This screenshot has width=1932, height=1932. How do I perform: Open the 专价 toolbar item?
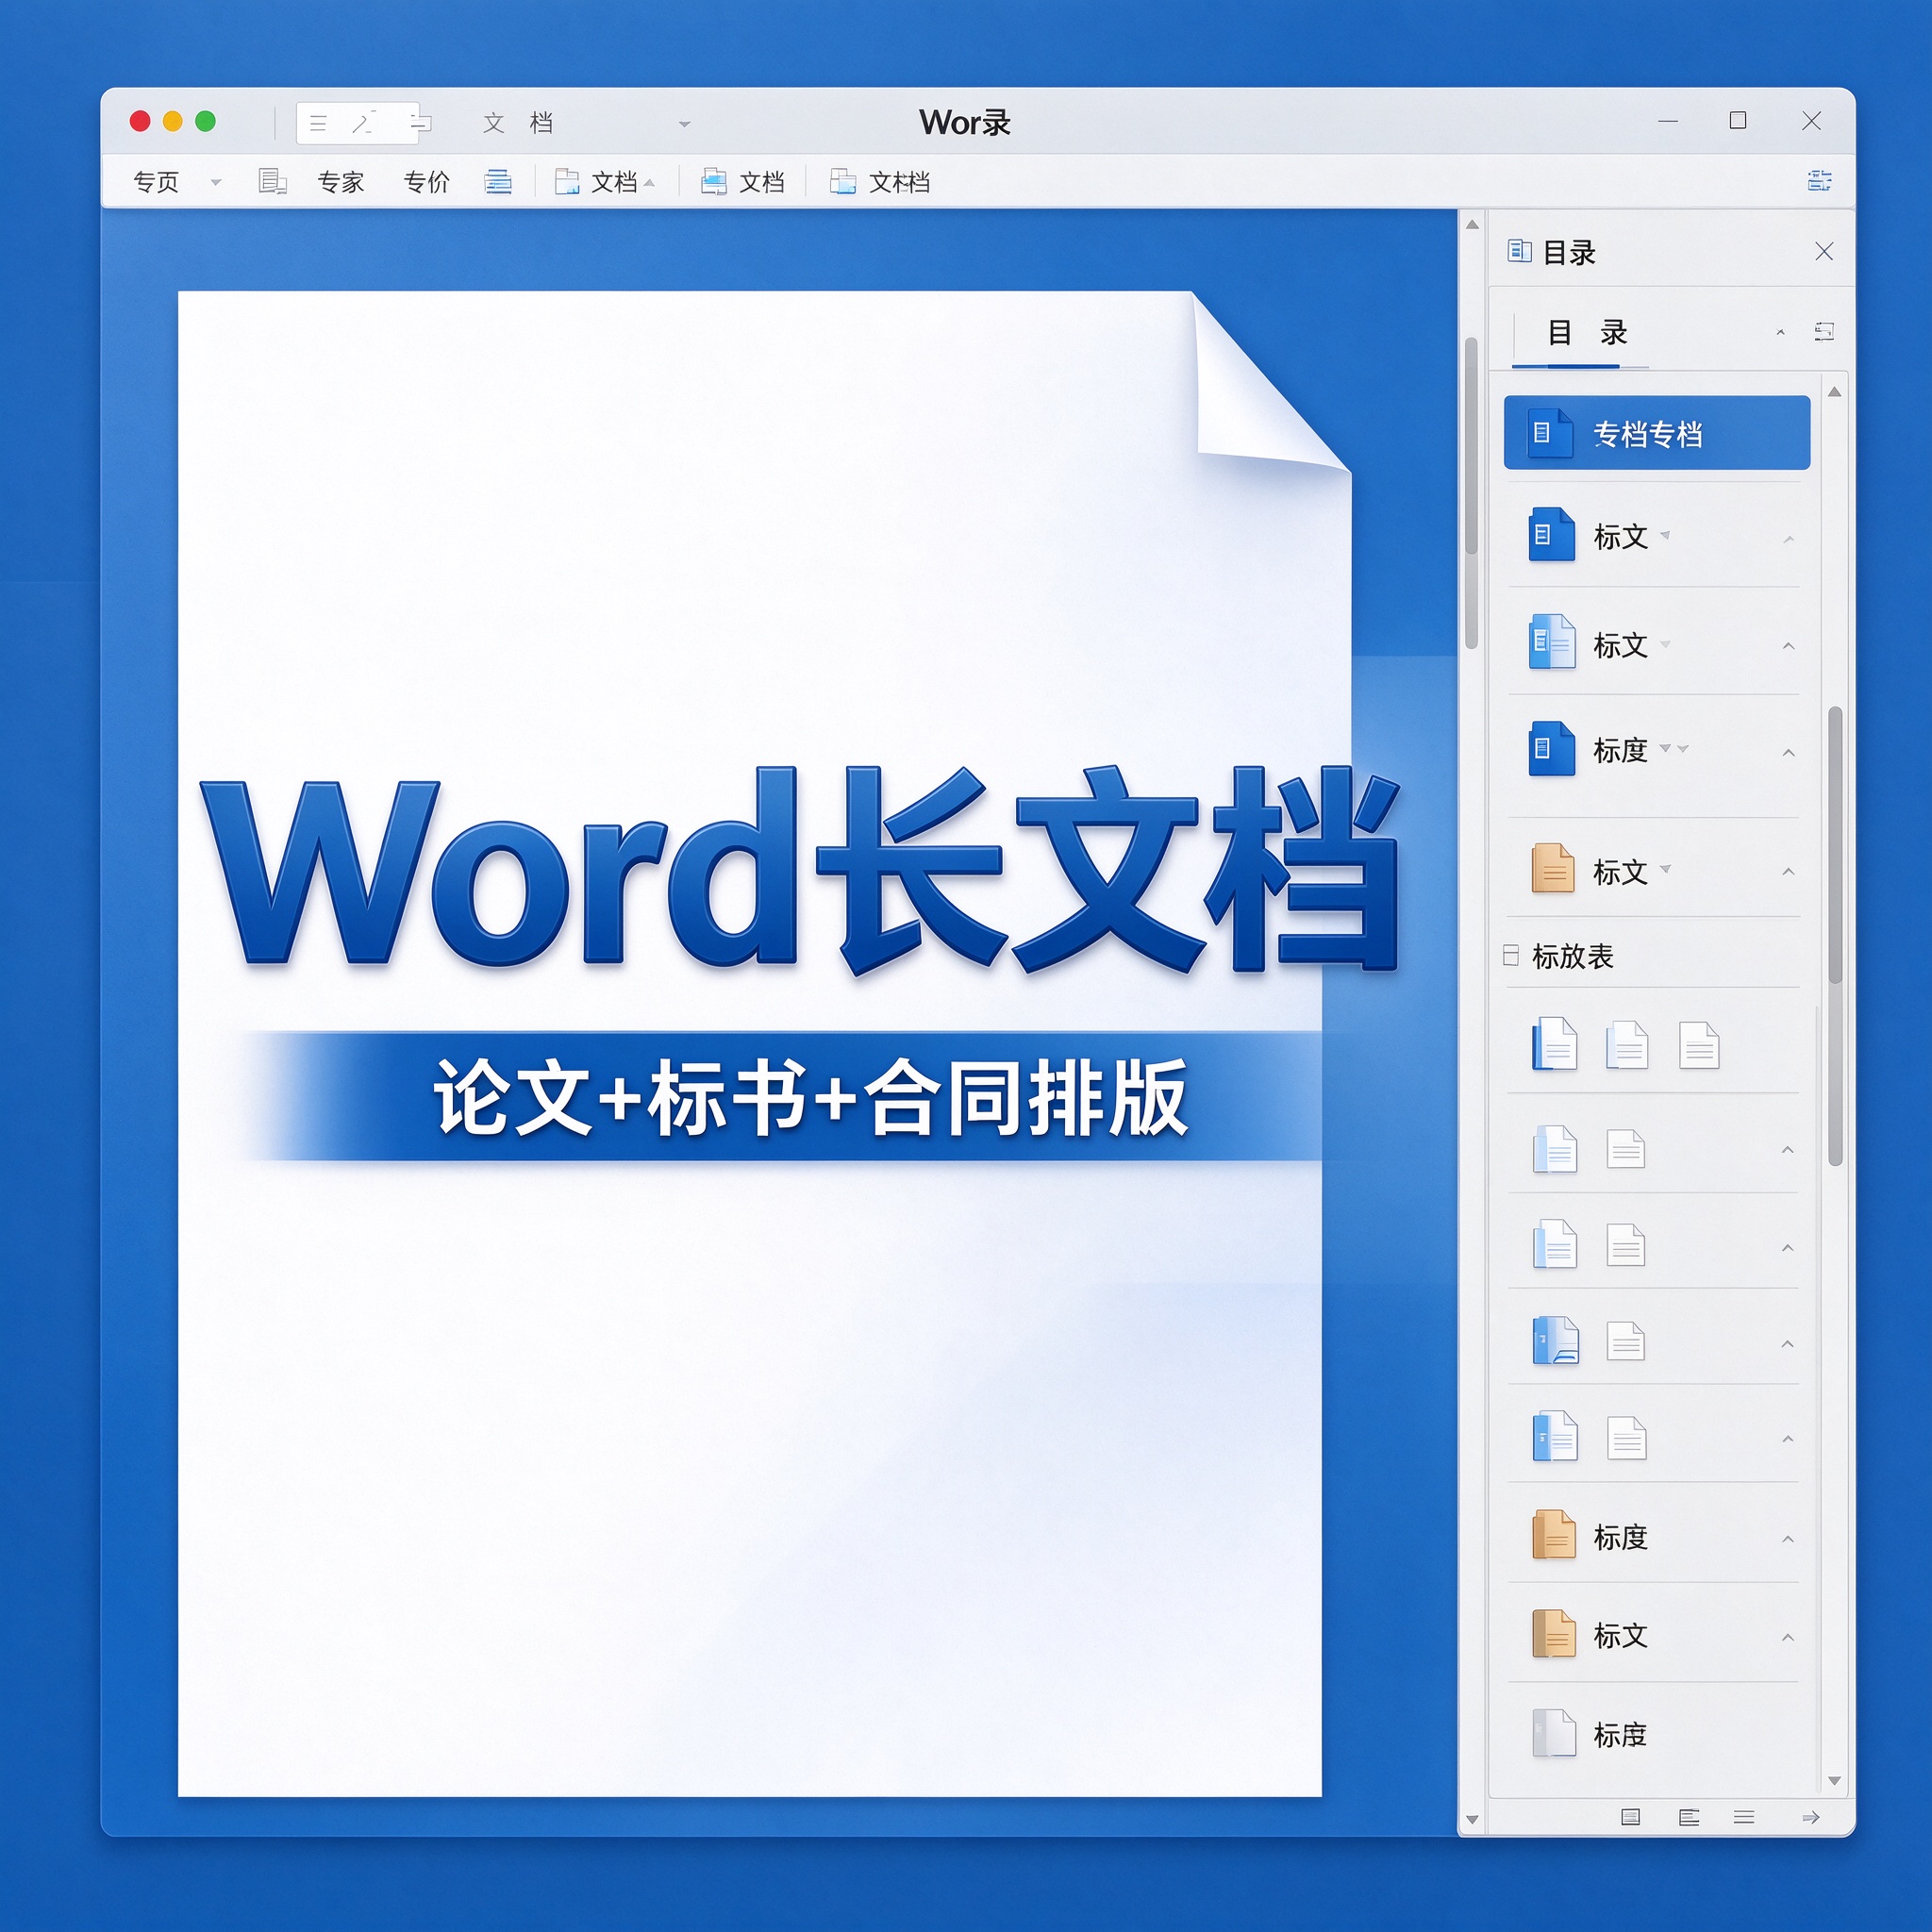(426, 182)
